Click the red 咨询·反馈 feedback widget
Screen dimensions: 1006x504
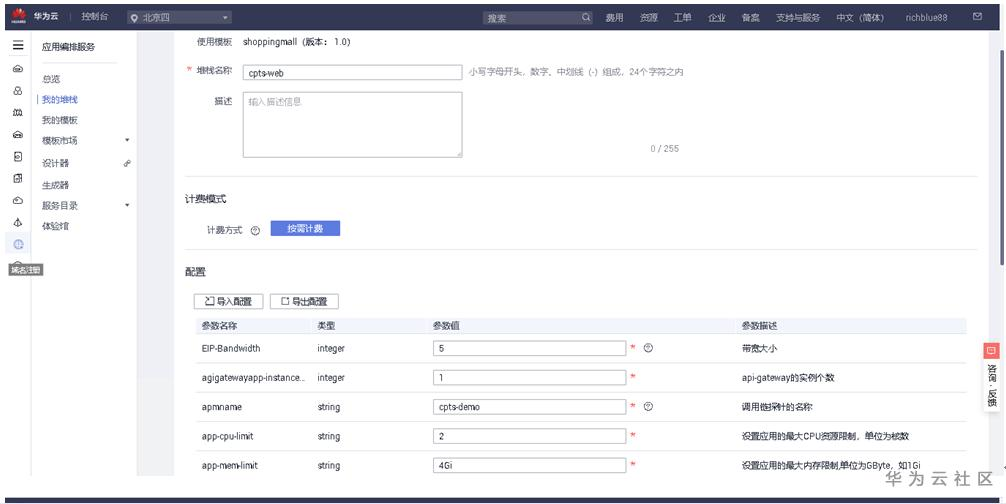pyautogui.click(x=991, y=376)
